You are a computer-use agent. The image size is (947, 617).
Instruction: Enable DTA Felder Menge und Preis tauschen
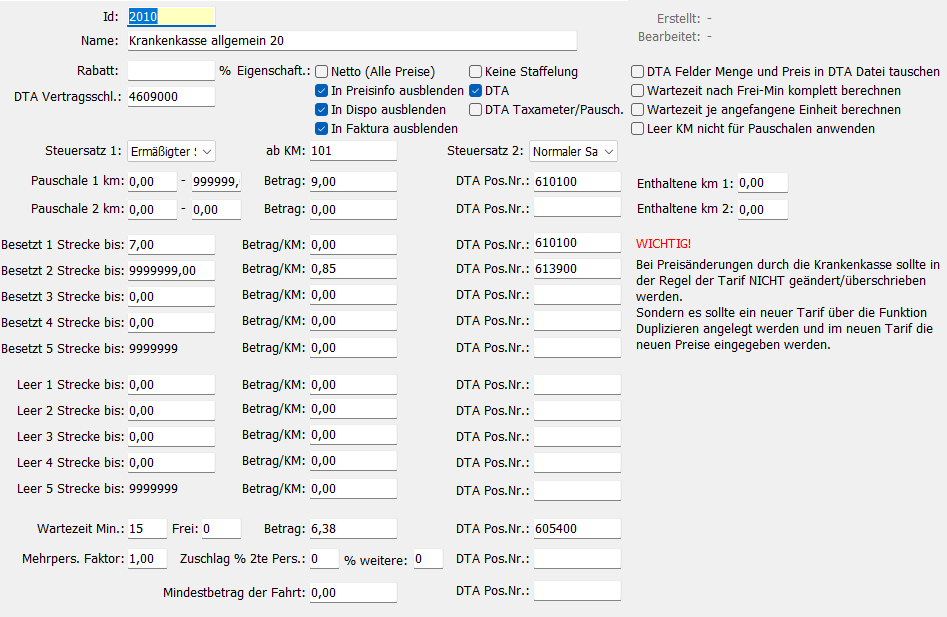[x=638, y=72]
